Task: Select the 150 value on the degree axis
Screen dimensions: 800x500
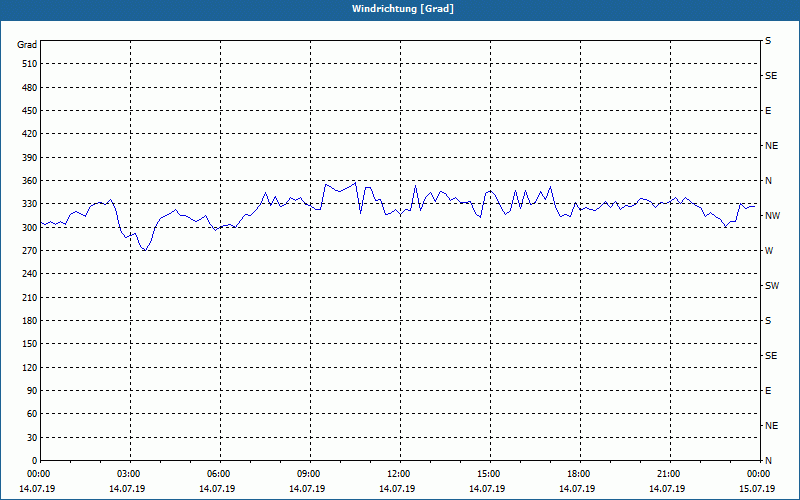Action: 30,344
